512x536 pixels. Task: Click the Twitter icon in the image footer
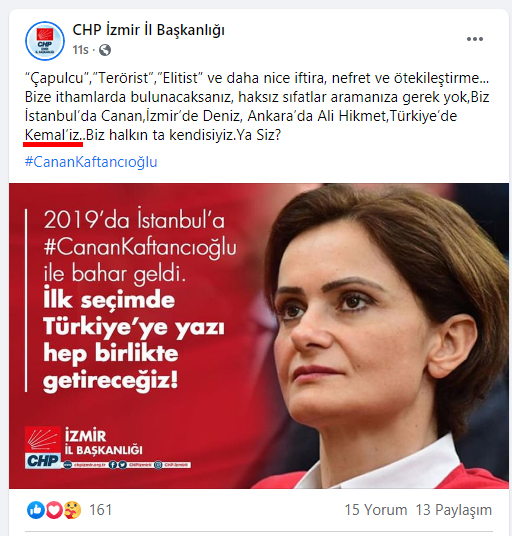(x=123, y=465)
